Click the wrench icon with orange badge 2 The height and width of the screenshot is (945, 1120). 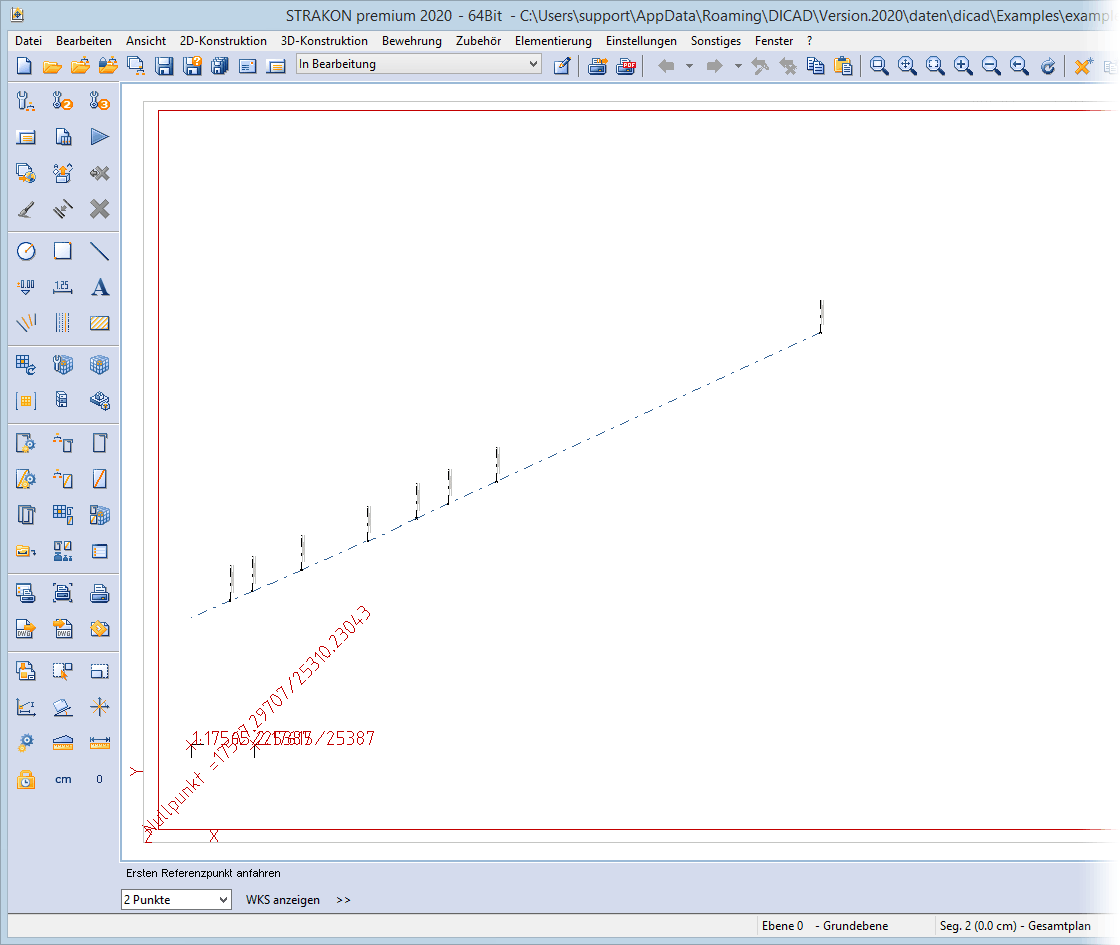click(63, 101)
